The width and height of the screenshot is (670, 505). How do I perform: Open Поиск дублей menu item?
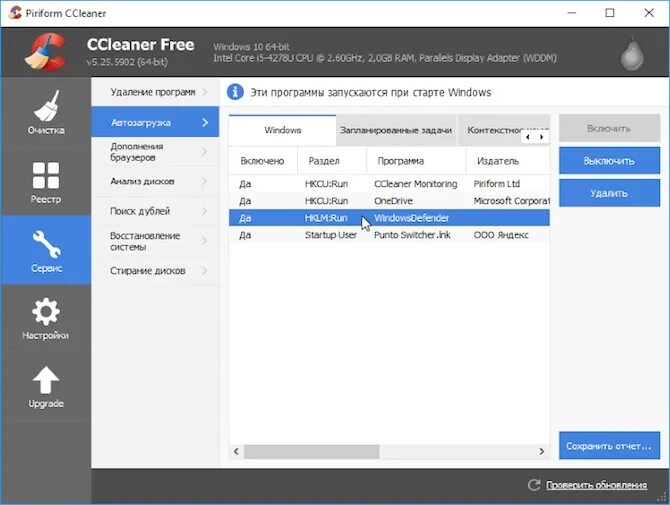pyautogui.click(x=156, y=211)
